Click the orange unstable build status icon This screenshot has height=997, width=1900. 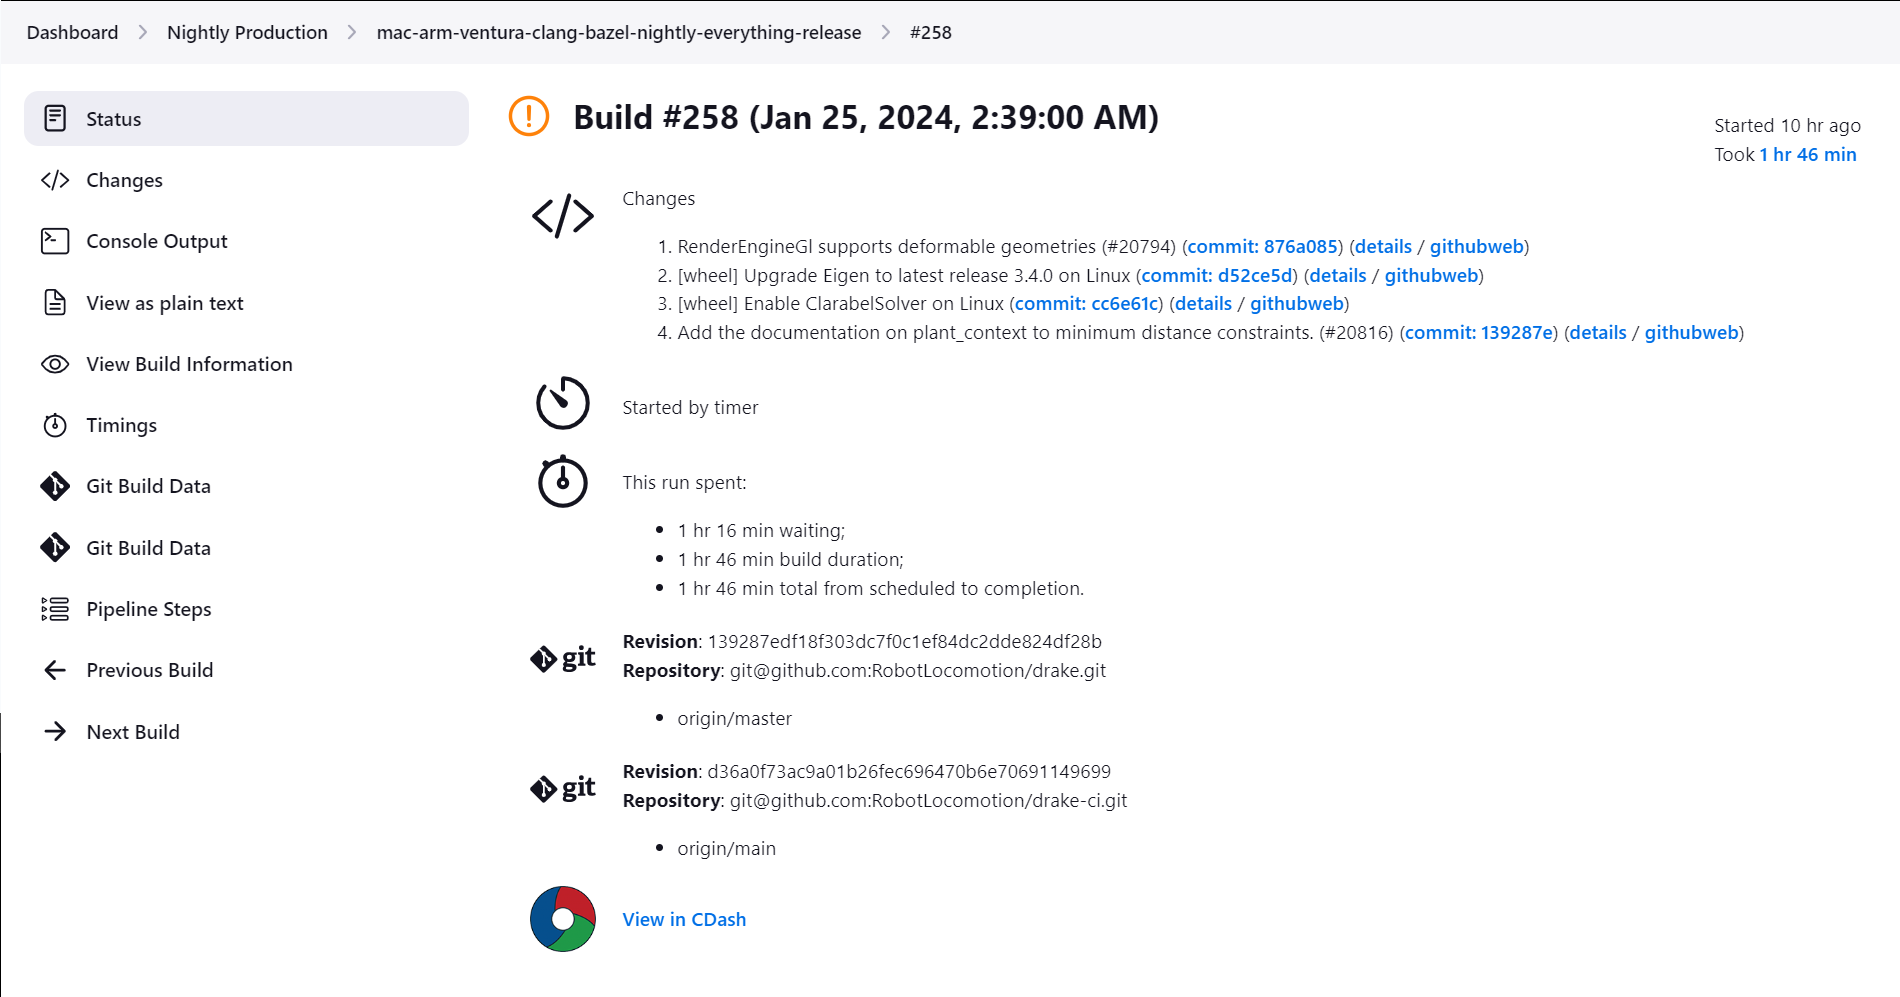(529, 116)
